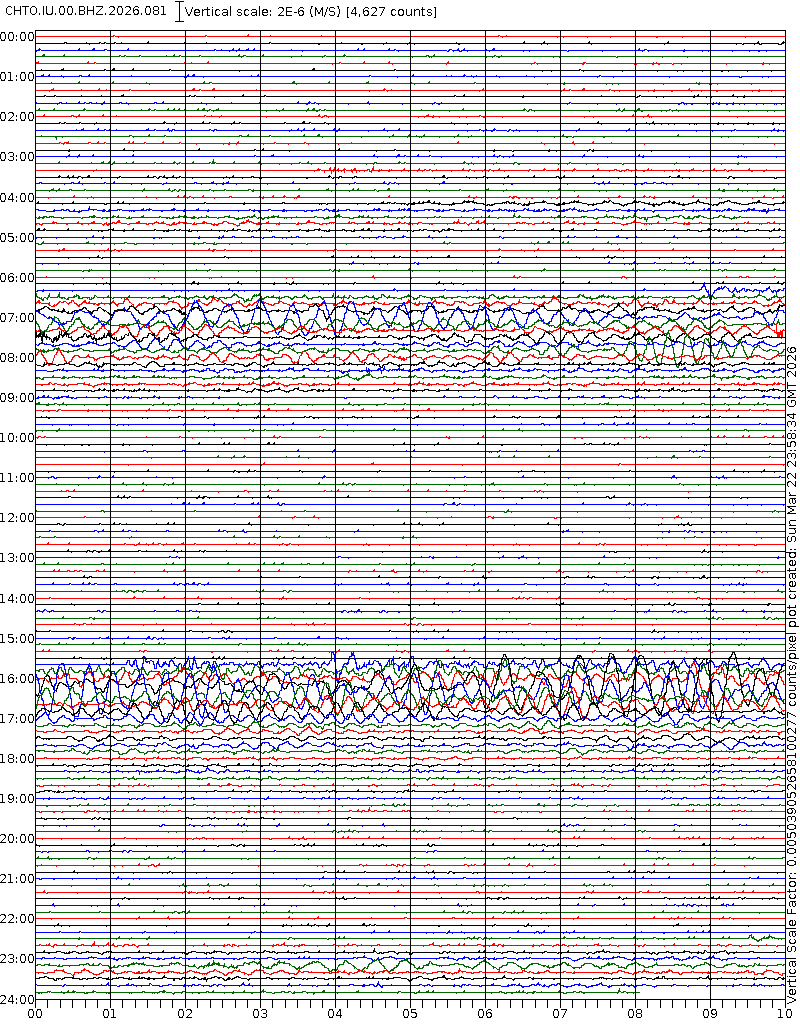
Task: Click the 09:00 hour label
Action: pos(17,398)
